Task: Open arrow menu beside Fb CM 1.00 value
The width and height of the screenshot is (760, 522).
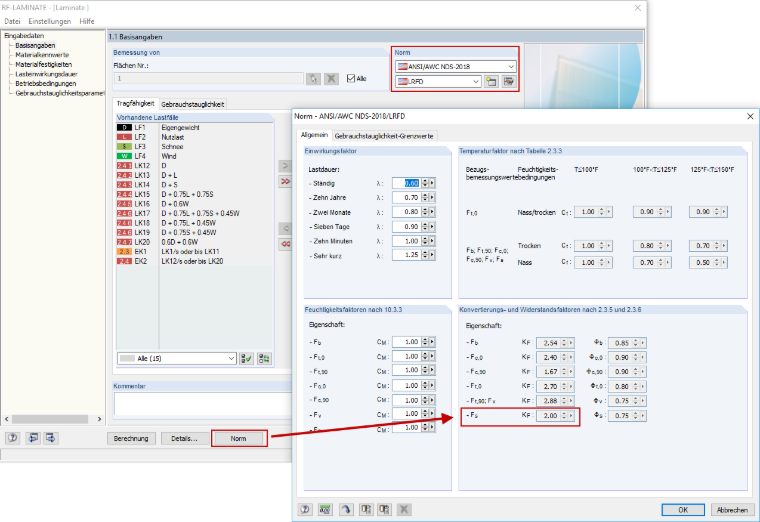Action: pos(432,342)
